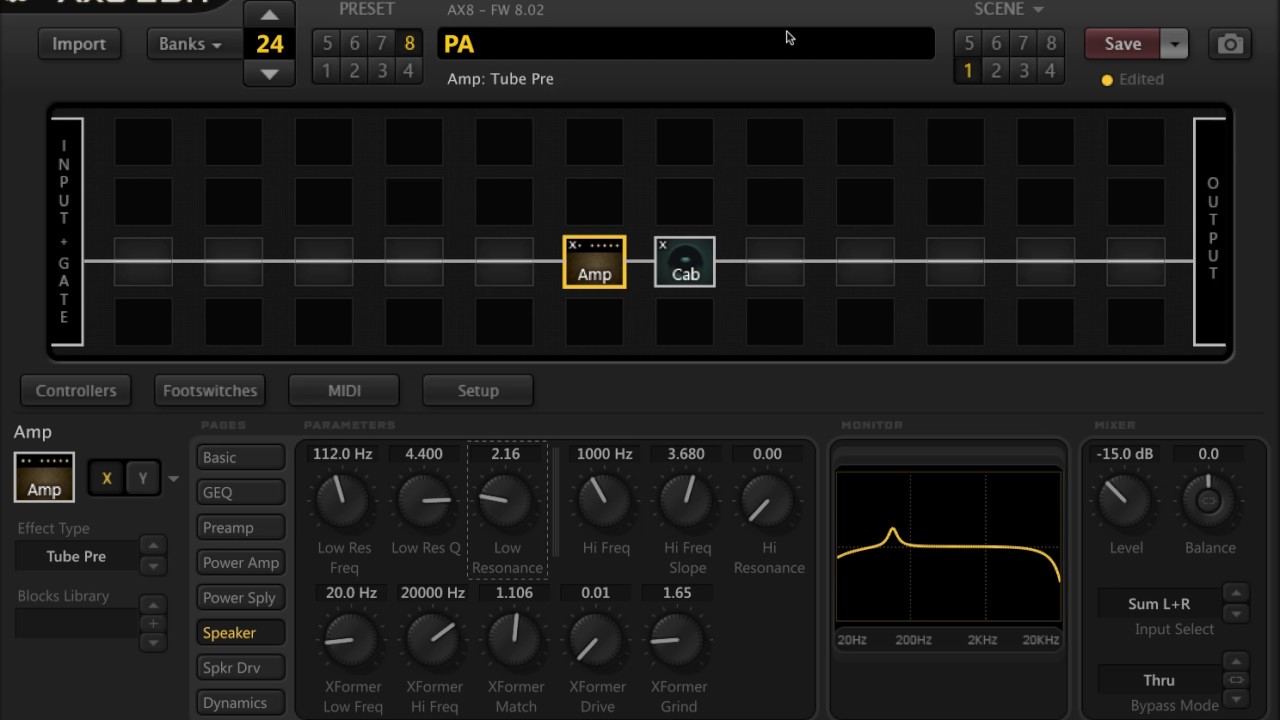
Task: Select the Cab block in the grid
Action: point(685,262)
